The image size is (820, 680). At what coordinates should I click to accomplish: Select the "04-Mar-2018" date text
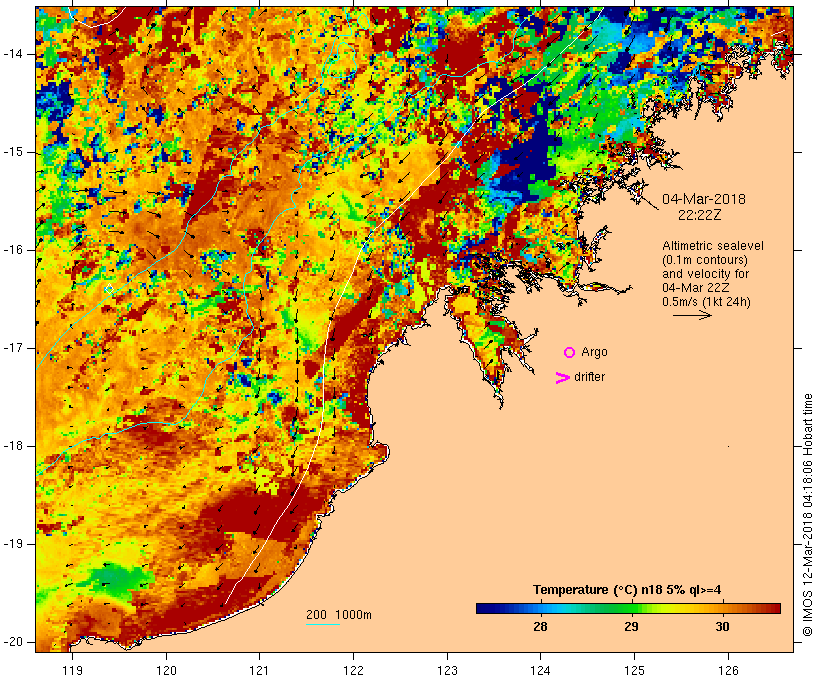point(704,199)
